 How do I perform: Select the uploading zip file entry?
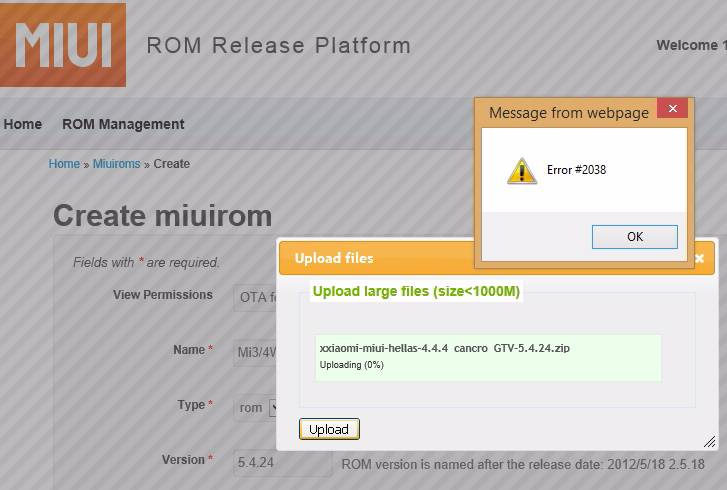pos(488,358)
